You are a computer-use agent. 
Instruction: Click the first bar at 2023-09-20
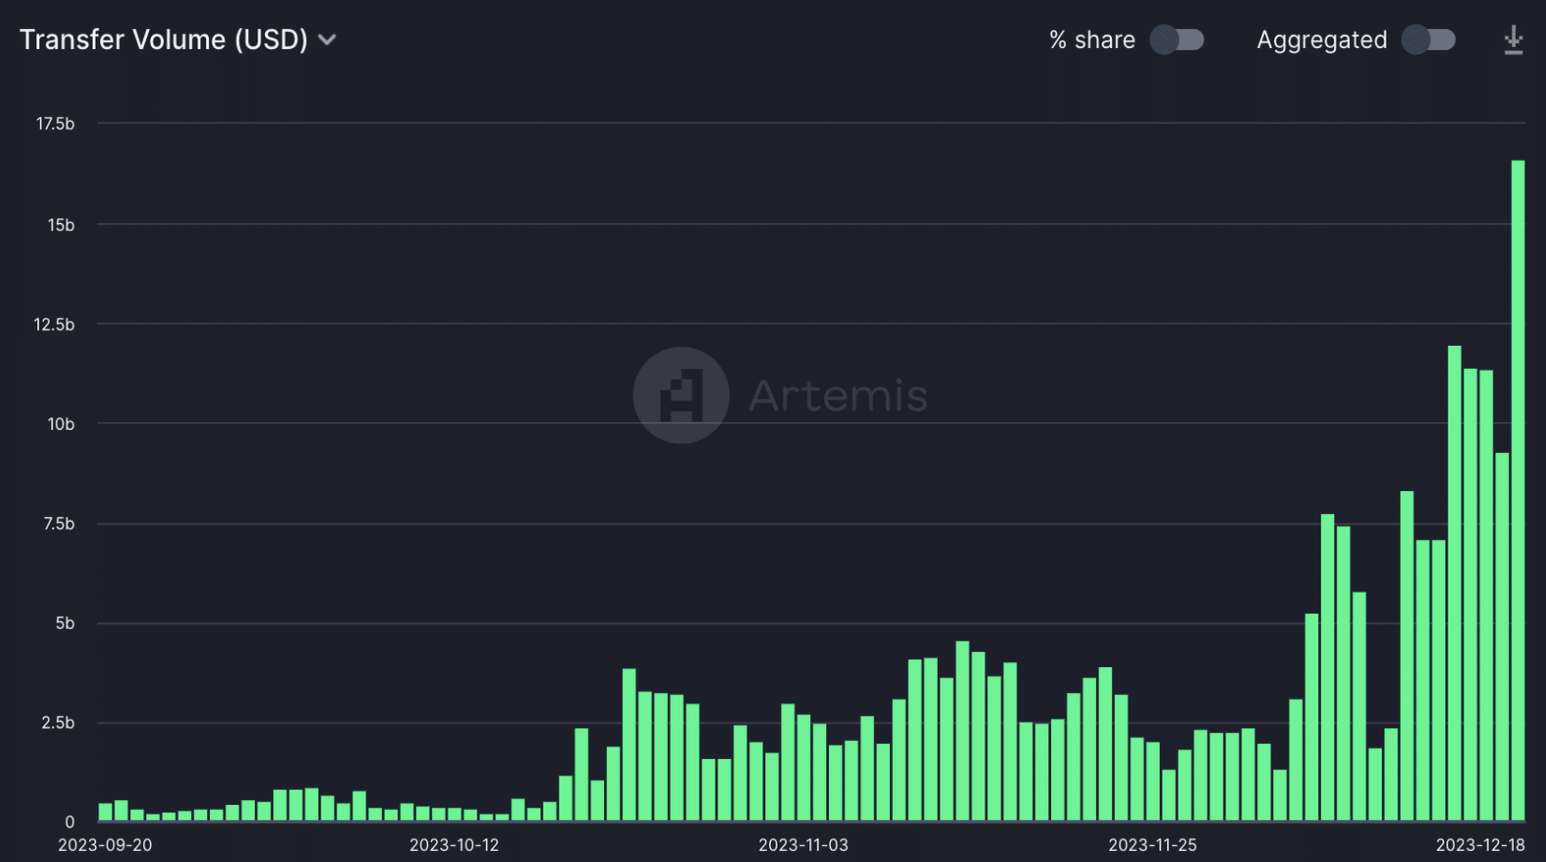click(x=105, y=812)
